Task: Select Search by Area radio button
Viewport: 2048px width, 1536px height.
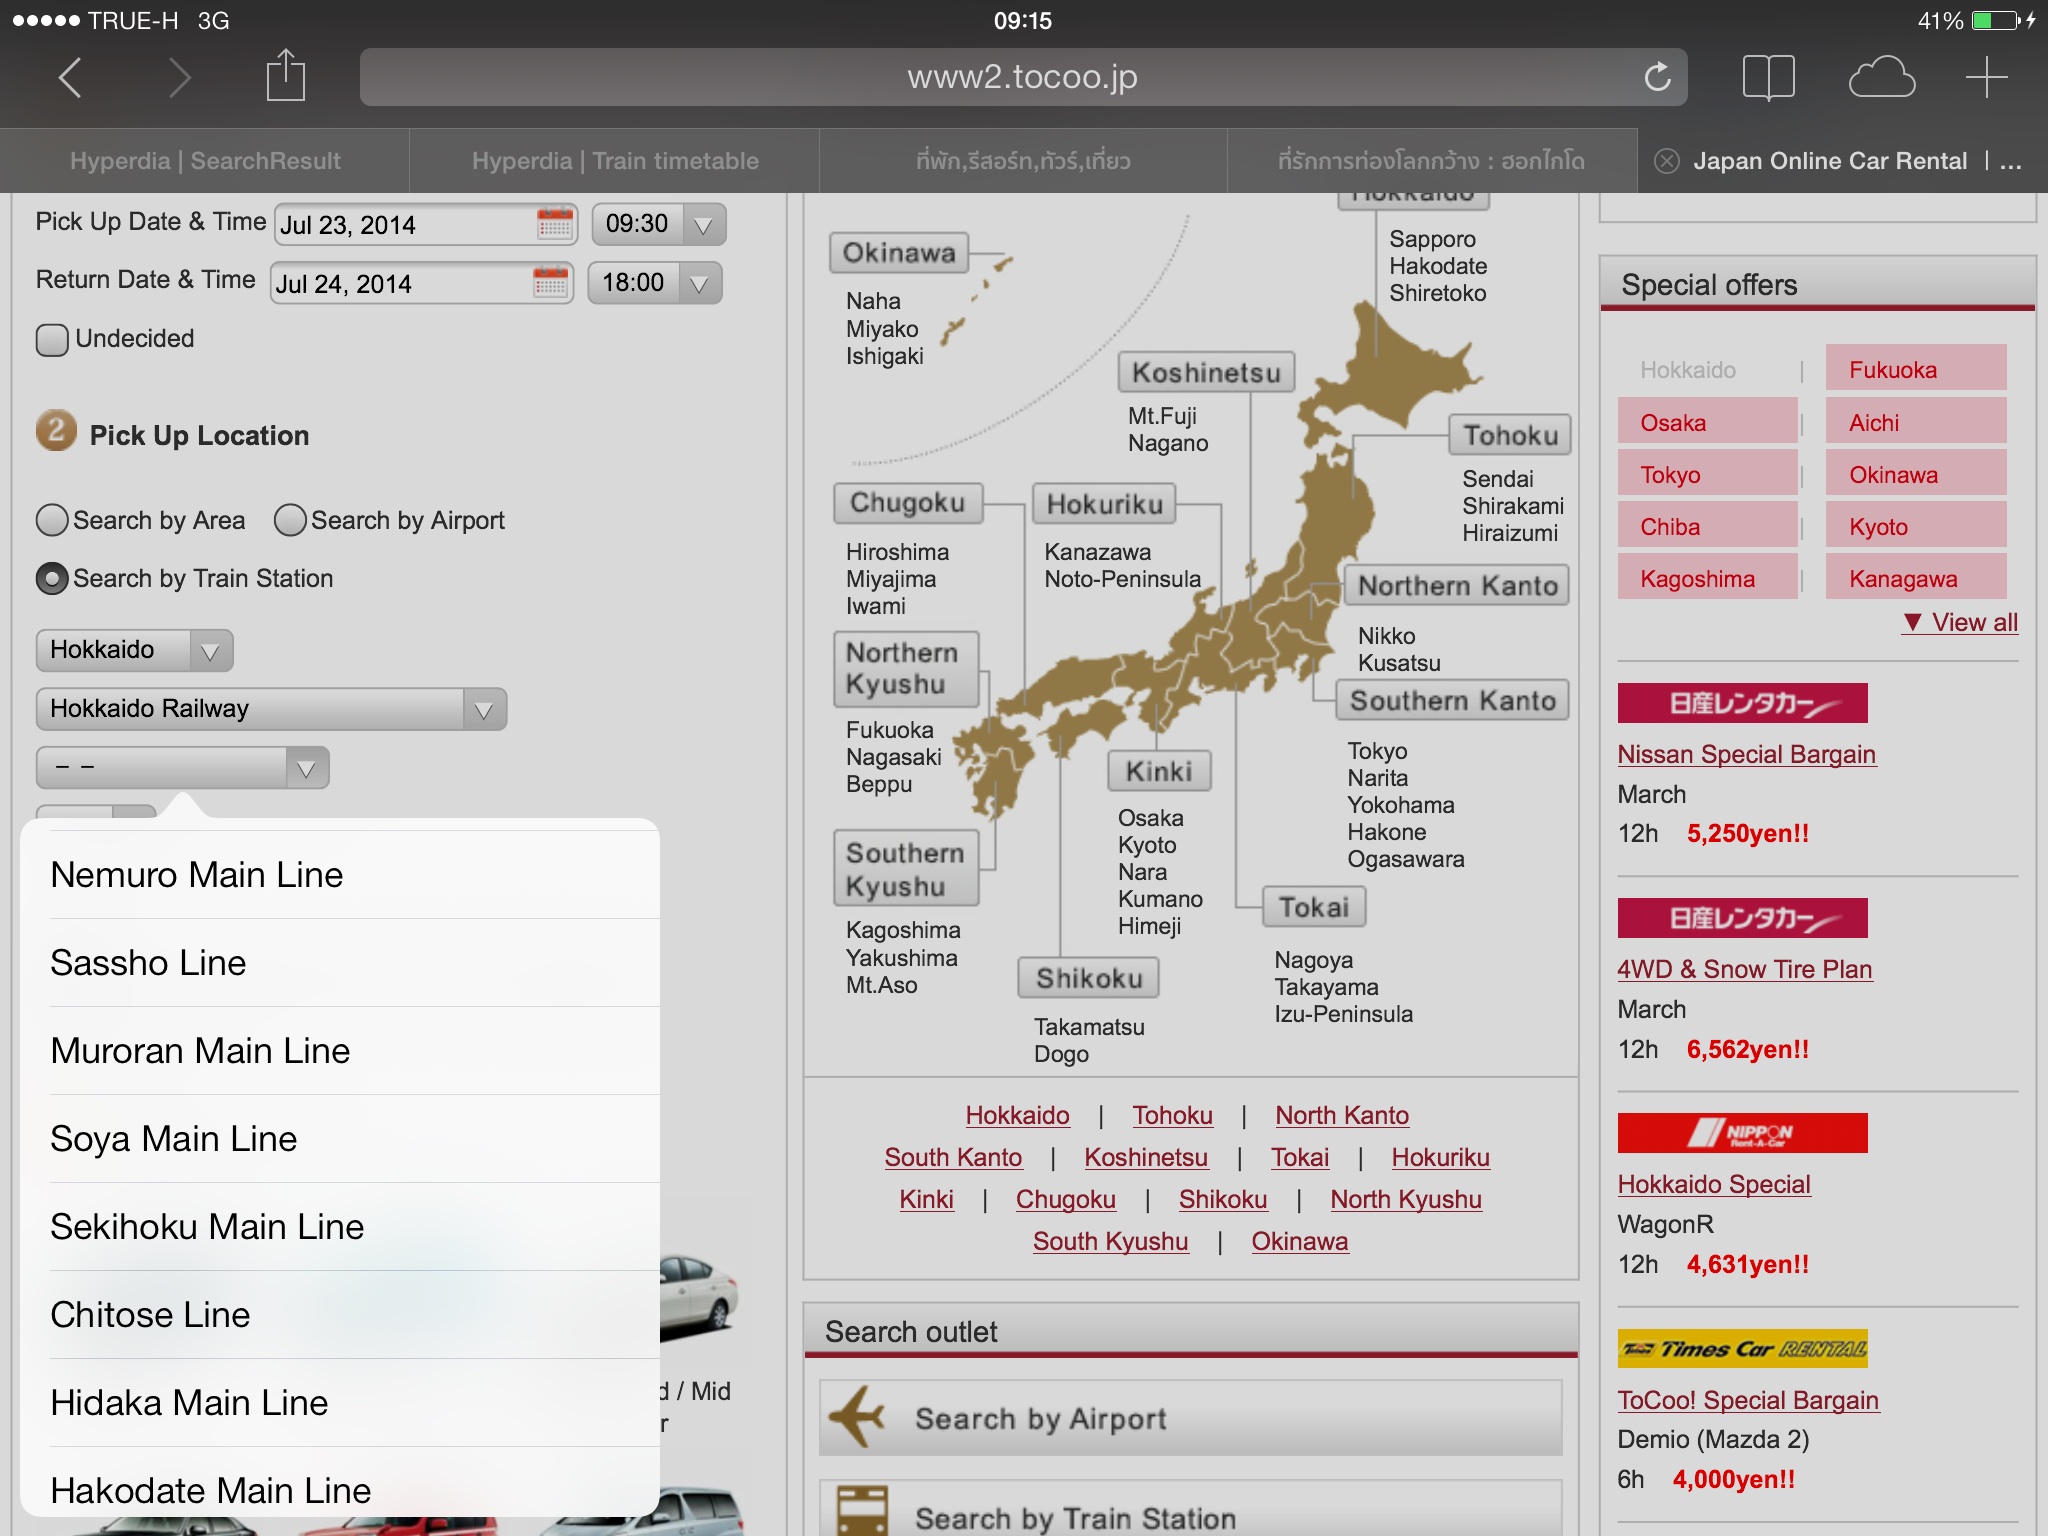Action: pos(52,521)
